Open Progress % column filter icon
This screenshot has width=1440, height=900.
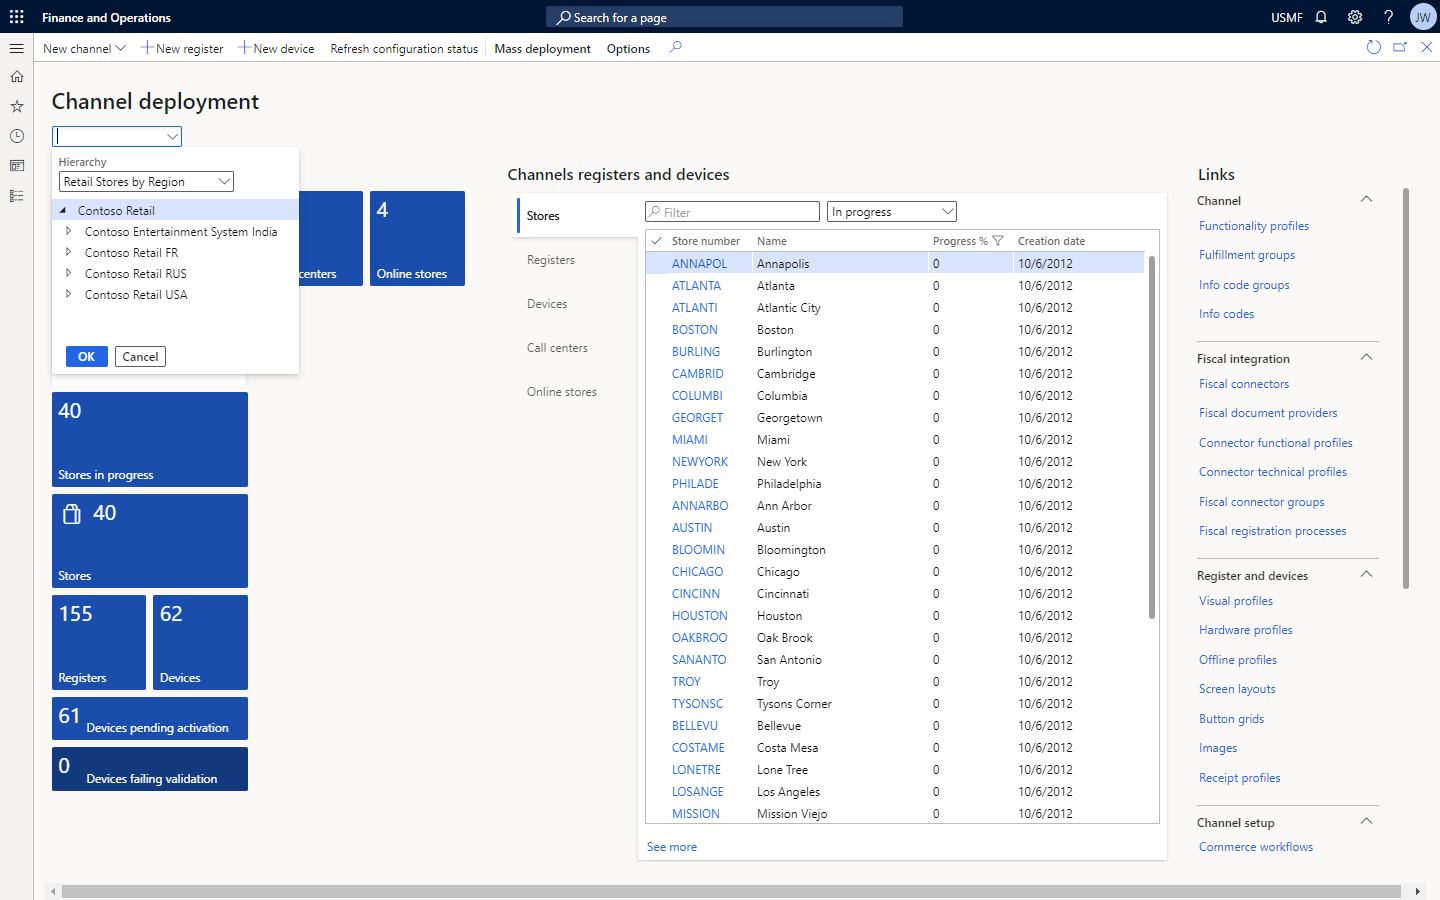[997, 241]
